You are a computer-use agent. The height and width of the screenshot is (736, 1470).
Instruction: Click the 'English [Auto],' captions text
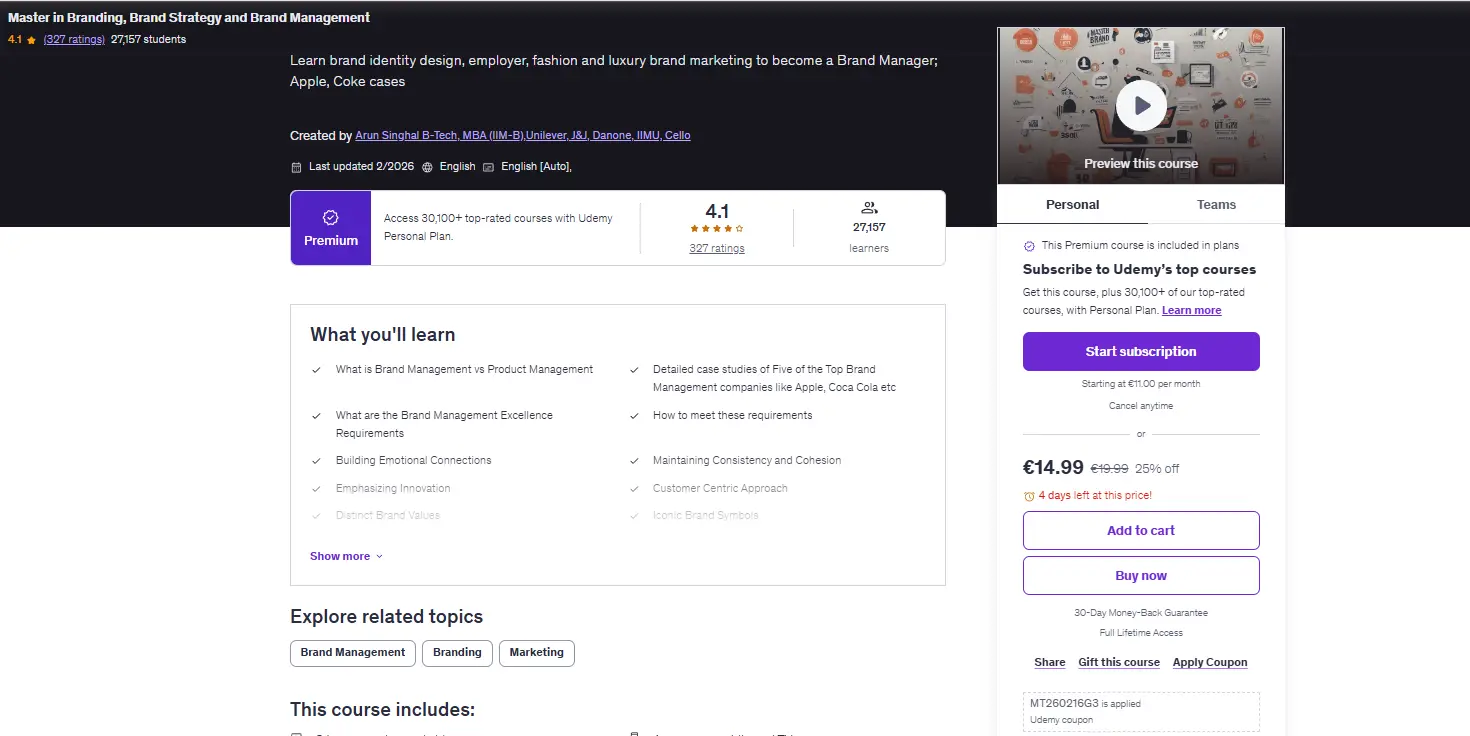coord(536,167)
